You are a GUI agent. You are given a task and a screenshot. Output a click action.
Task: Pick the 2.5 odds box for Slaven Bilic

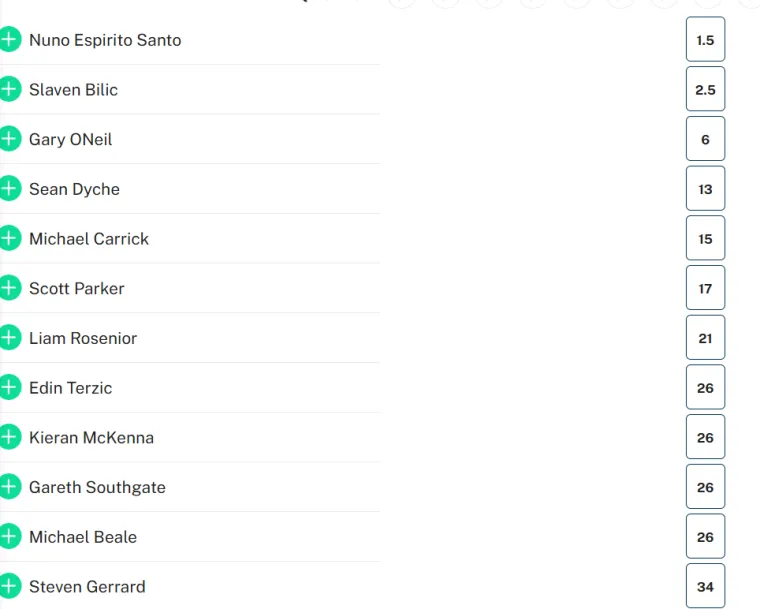[705, 90]
